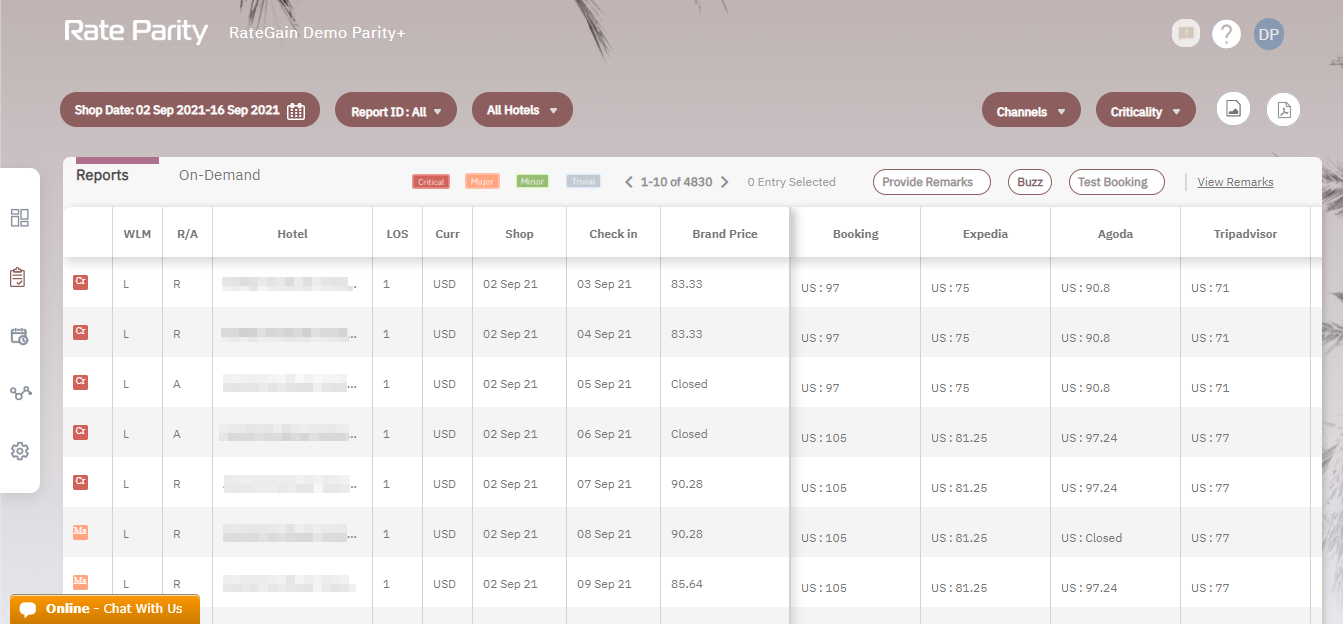Open the View Remarks link
The height and width of the screenshot is (624, 1343).
point(1235,182)
